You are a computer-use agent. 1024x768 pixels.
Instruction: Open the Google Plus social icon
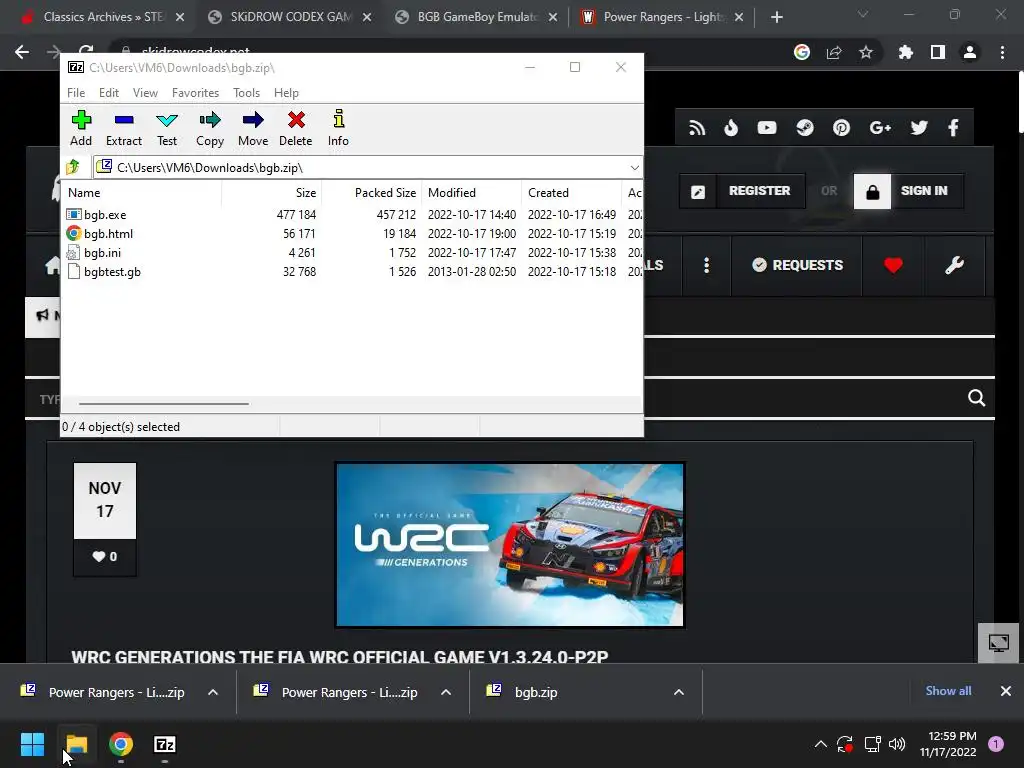880,127
